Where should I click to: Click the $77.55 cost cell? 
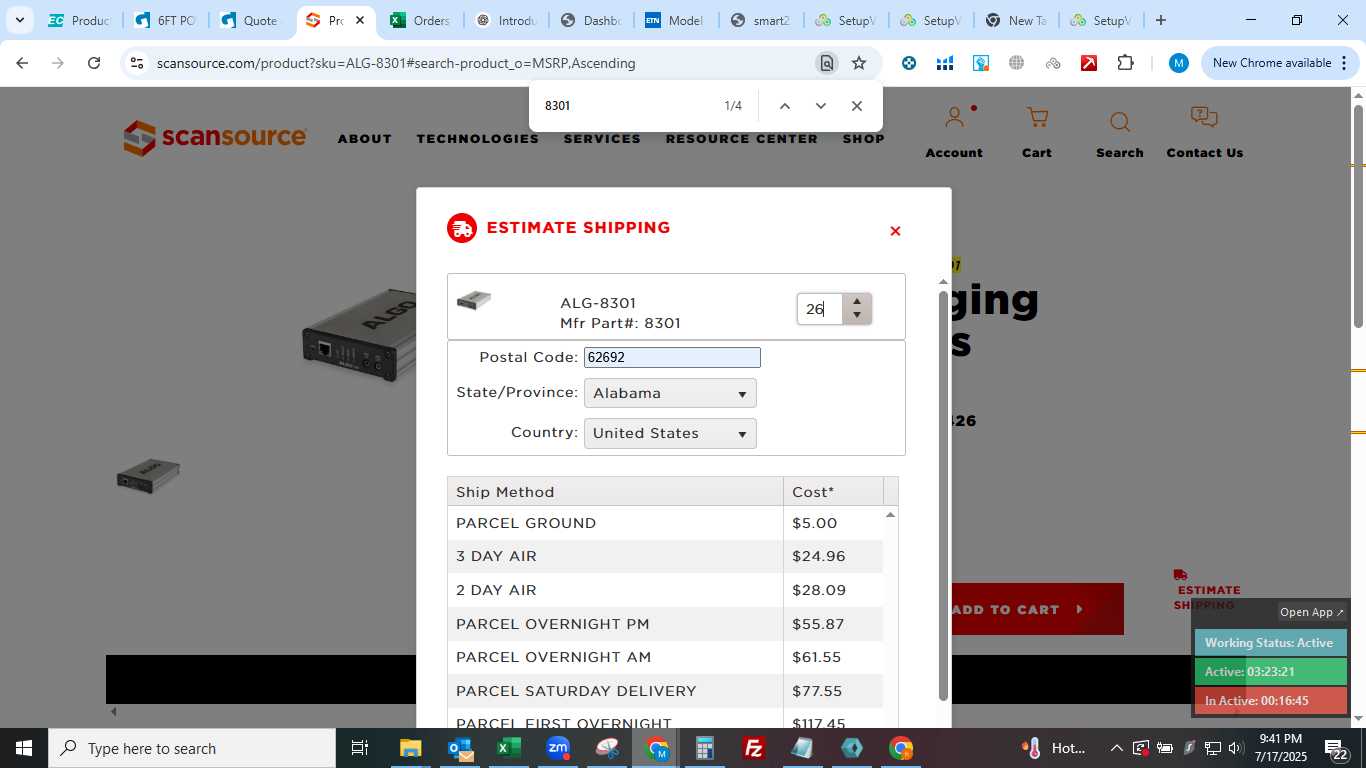833,691
